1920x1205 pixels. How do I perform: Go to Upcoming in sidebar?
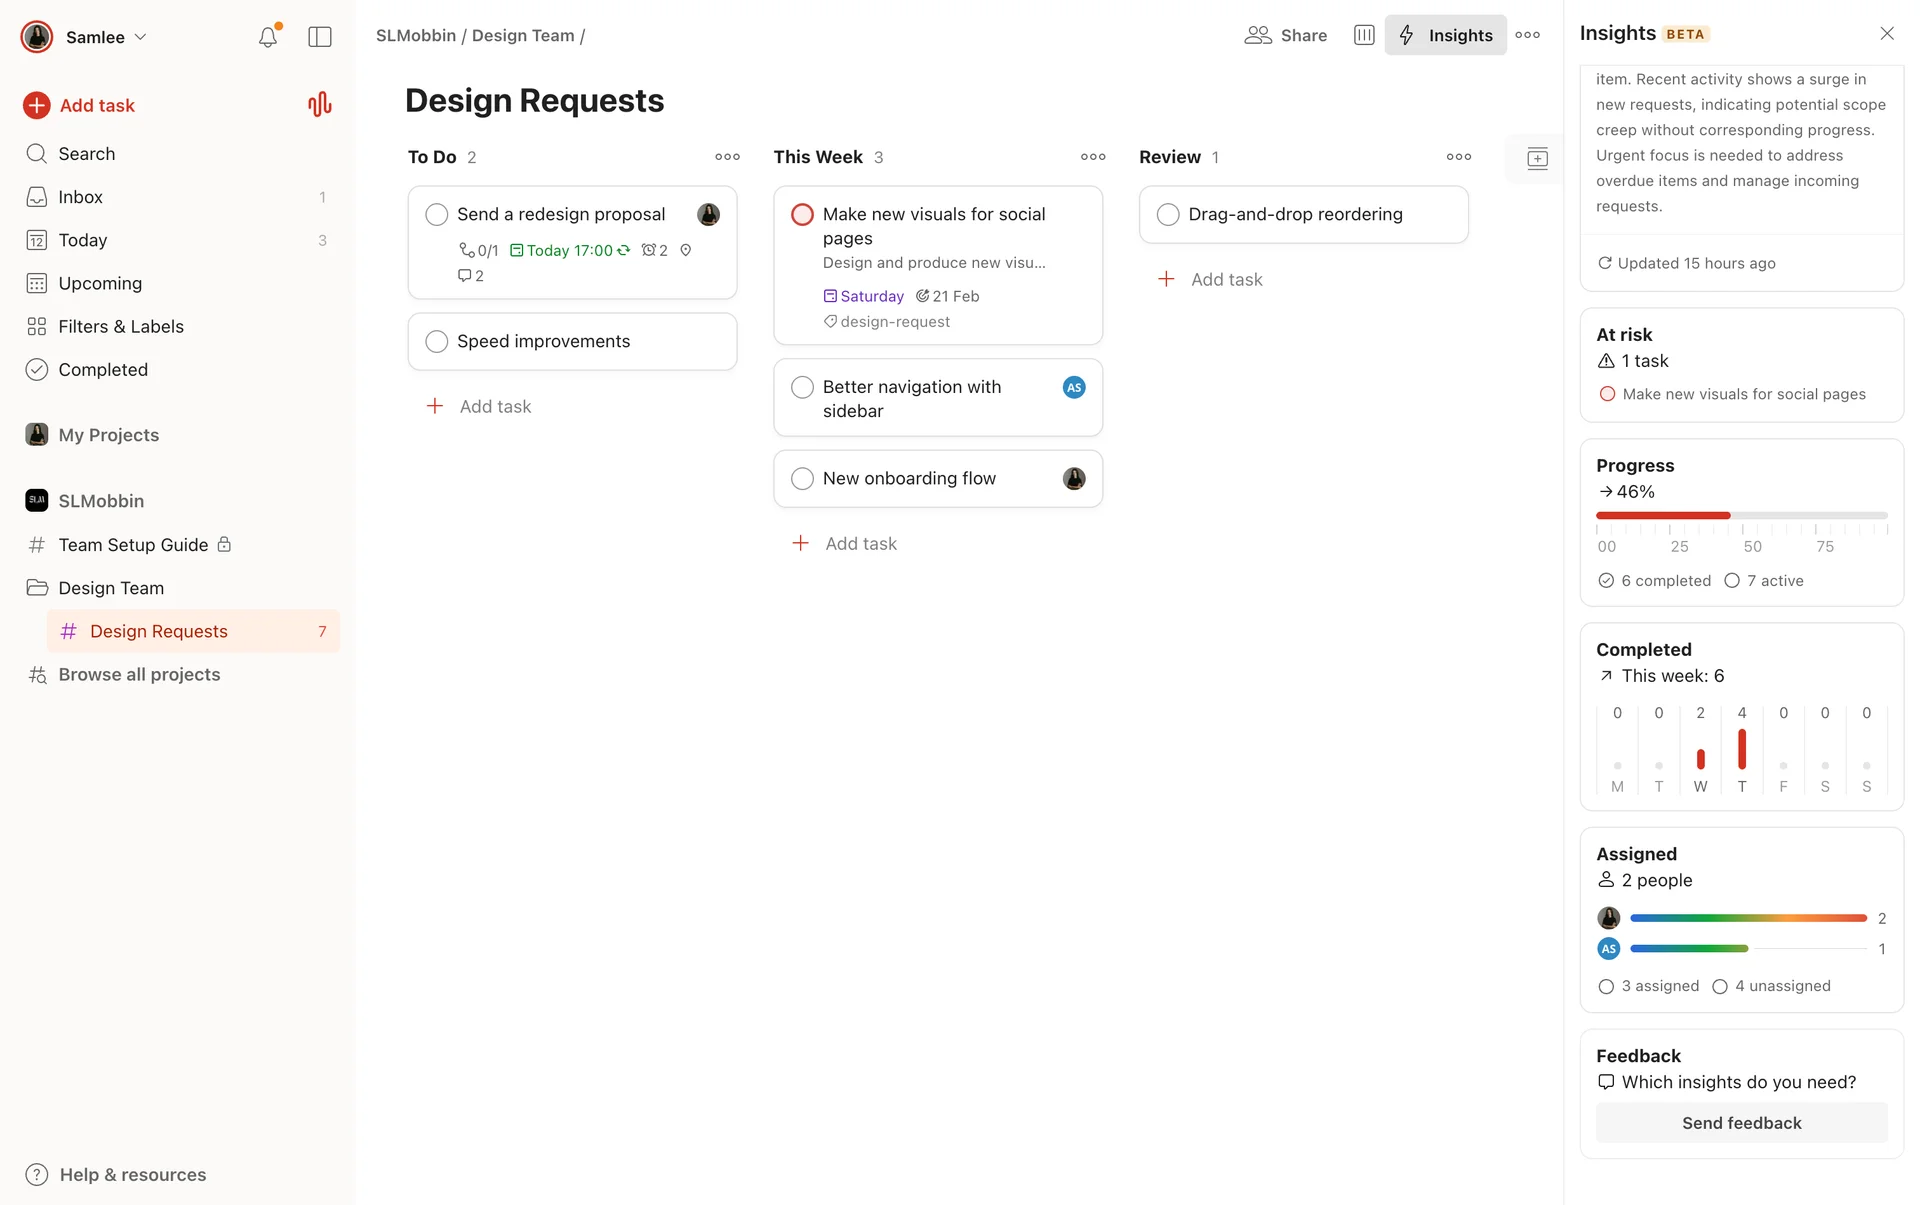(100, 283)
